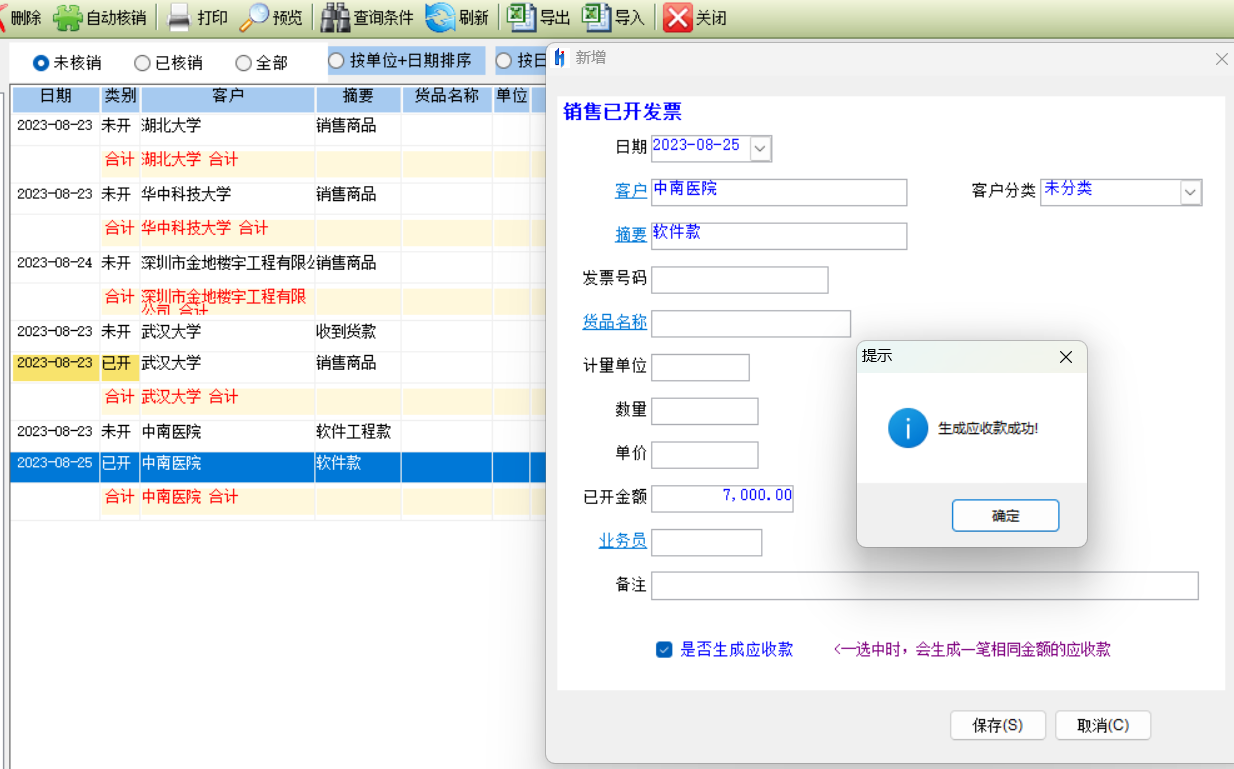1234x769 pixels.
Task: Click the 摘要 column header in table
Action: click(358, 97)
